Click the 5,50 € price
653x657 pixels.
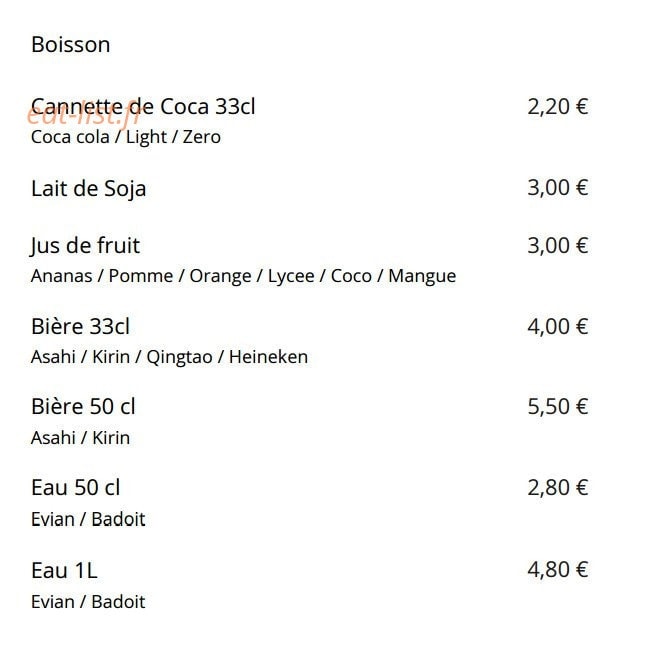[557, 406]
